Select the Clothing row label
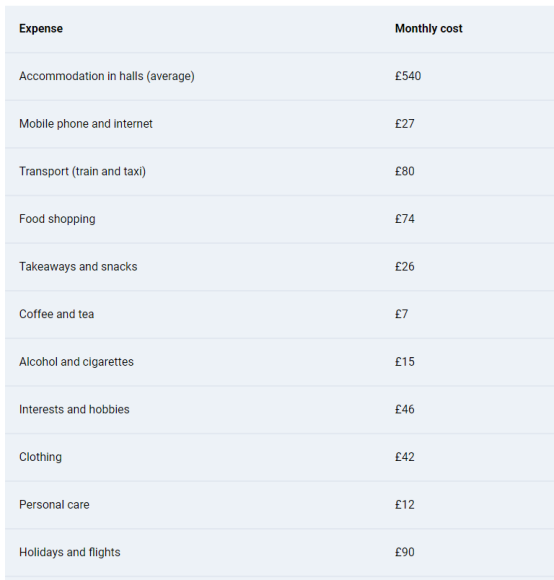This screenshot has height=580, width=554. click(x=40, y=457)
